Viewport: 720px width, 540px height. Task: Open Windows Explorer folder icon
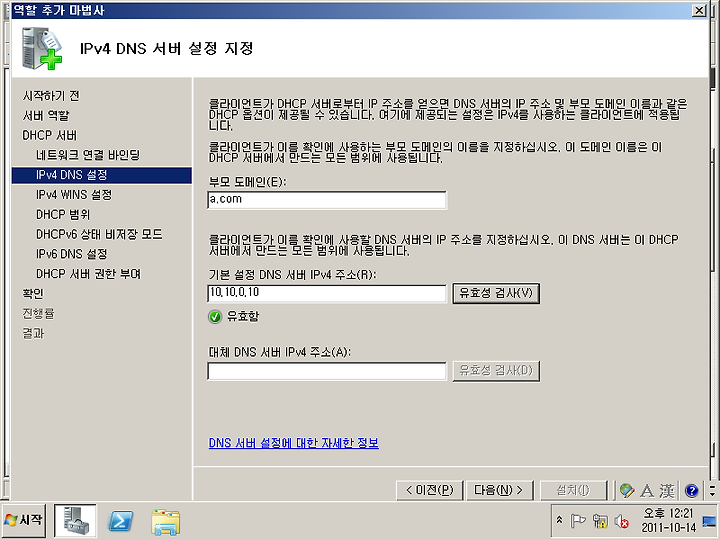165,522
